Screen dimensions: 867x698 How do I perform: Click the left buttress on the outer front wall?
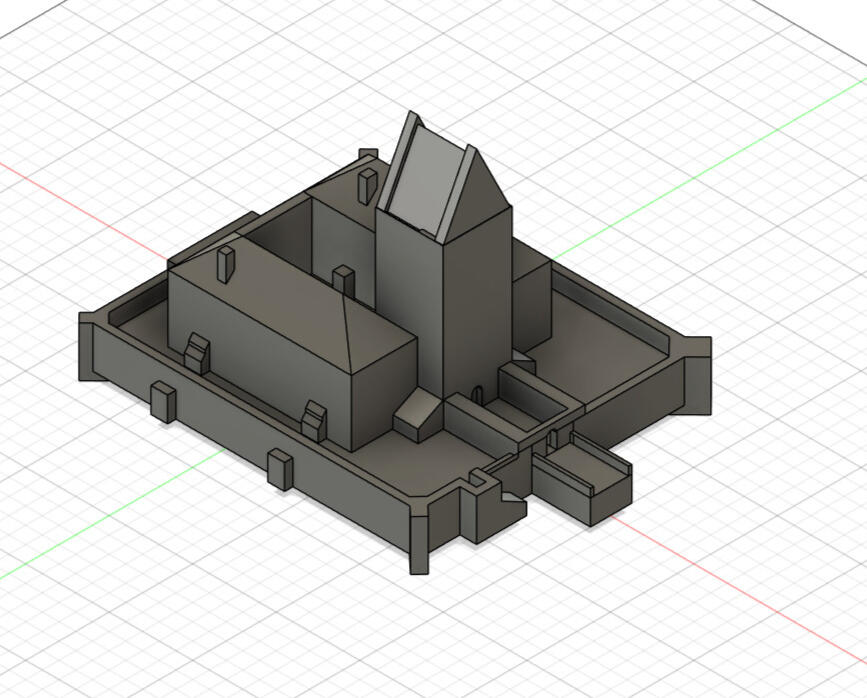tap(162, 400)
